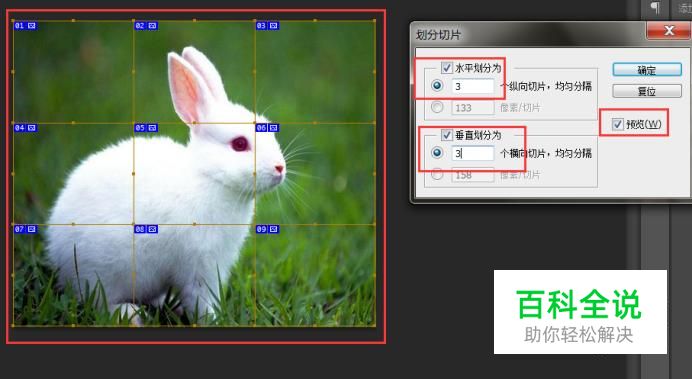Click slice 03 badge icon
This screenshot has width=692, height=379.
coord(274,26)
